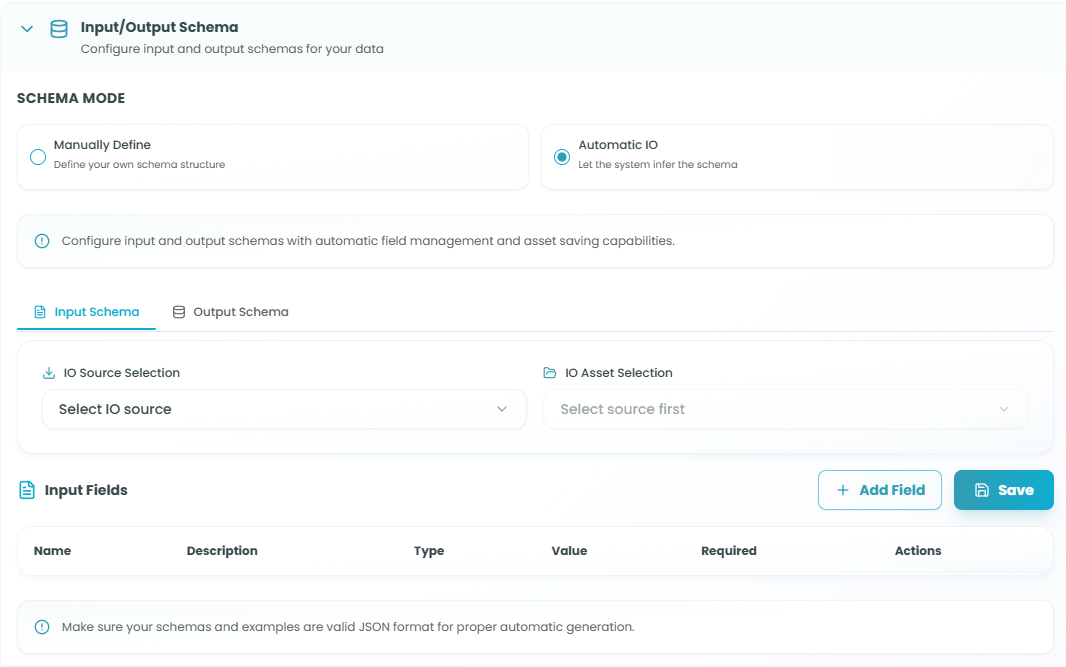1066x667 pixels.
Task: Open the Select IO source dropdown
Action: [284, 409]
